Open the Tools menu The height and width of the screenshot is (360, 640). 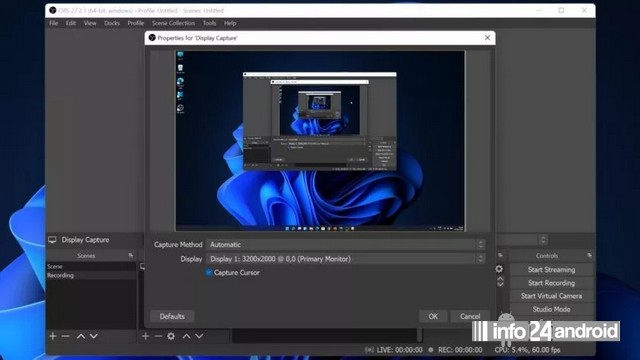[209, 23]
